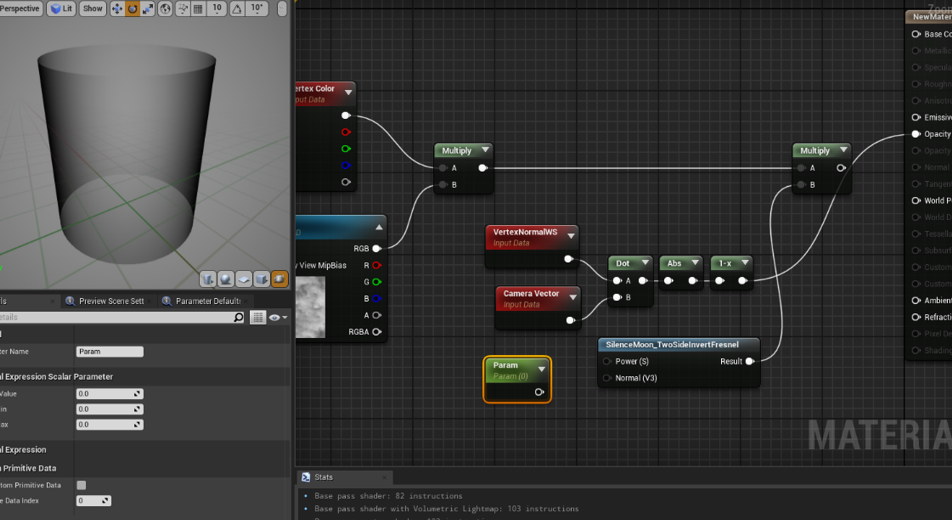
Task: Collapse the Param node using its arrow
Action: tap(541, 368)
